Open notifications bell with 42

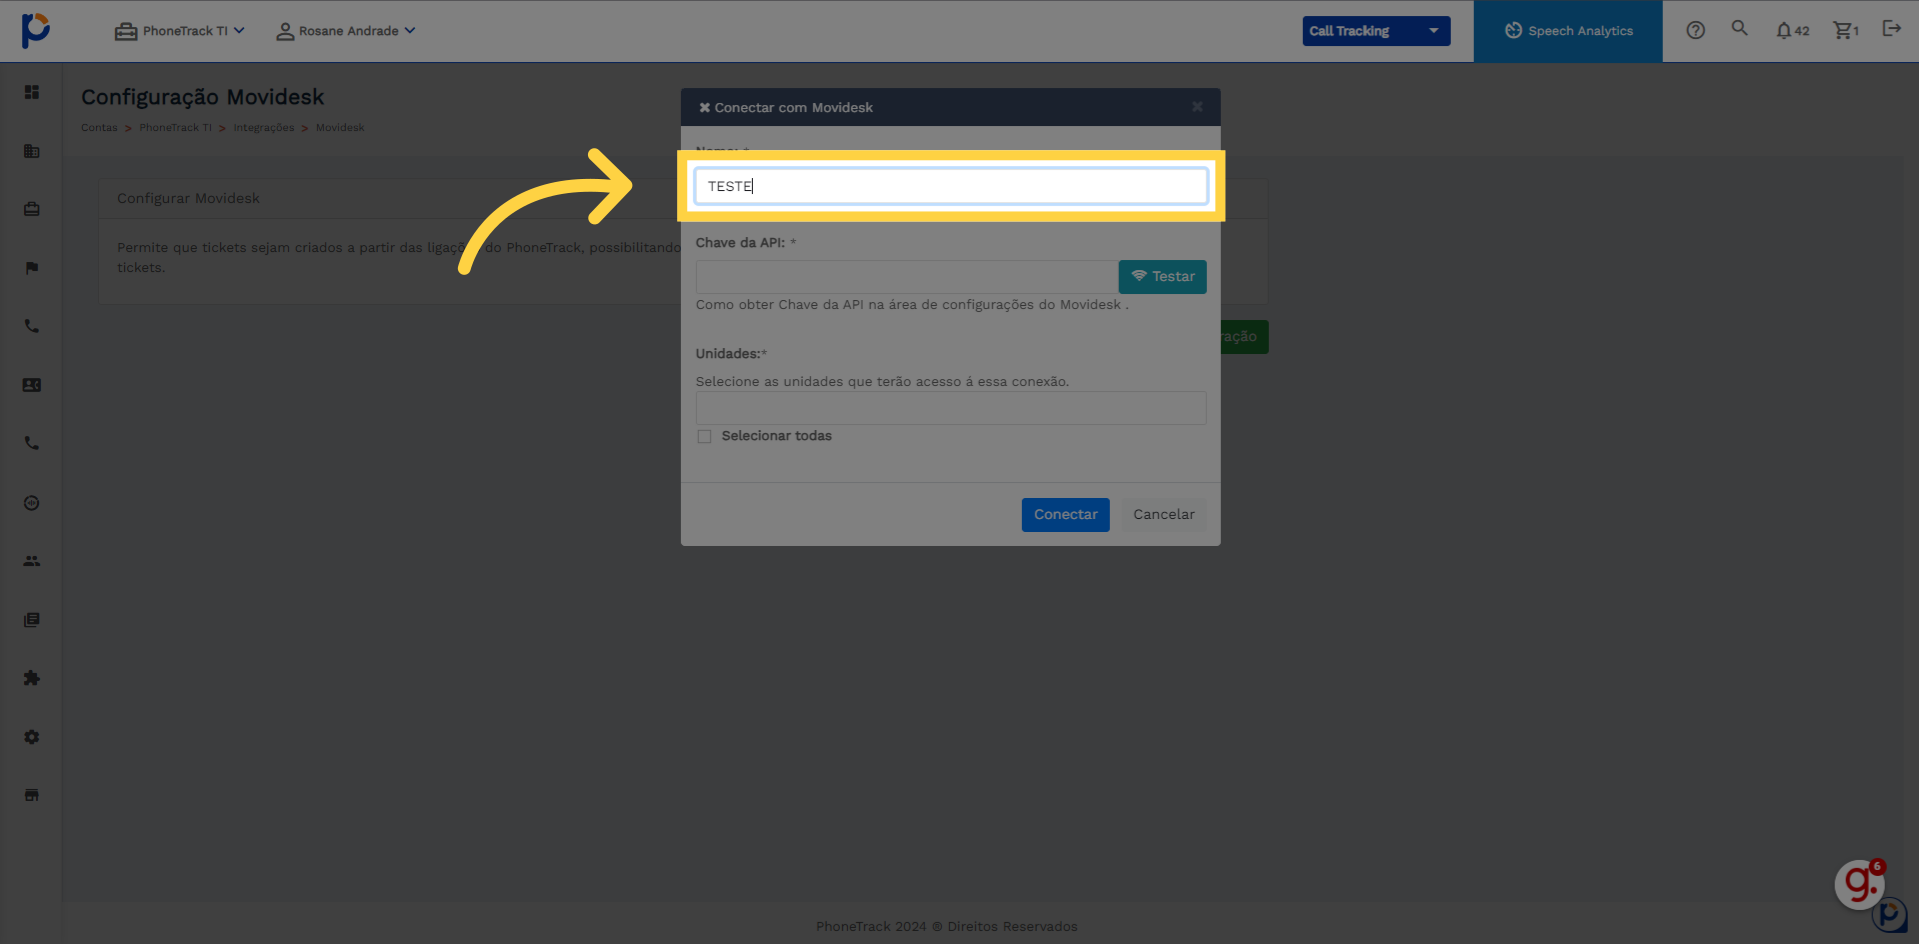tap(1792, 31)
